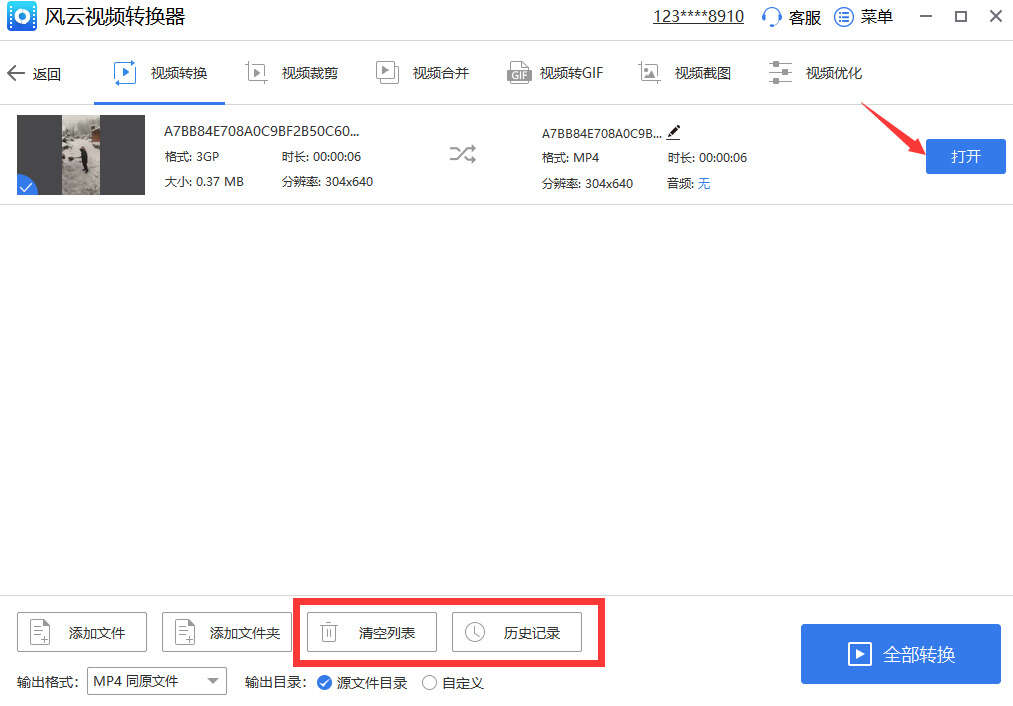Image resolution: width=1013 pixels, height=706 pixels.
Task: Click the folder-document icon in 添加文件夹
Action: point(185,632)
